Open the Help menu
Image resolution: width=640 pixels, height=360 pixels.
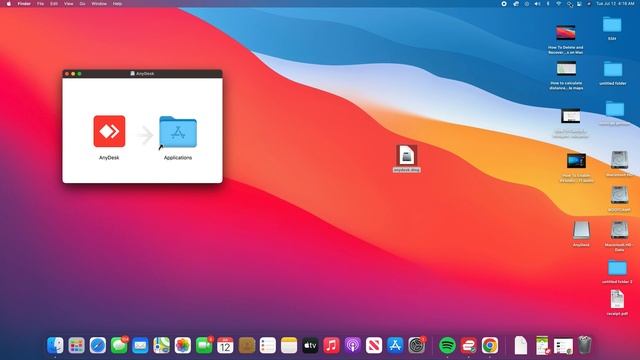(117, 4)
